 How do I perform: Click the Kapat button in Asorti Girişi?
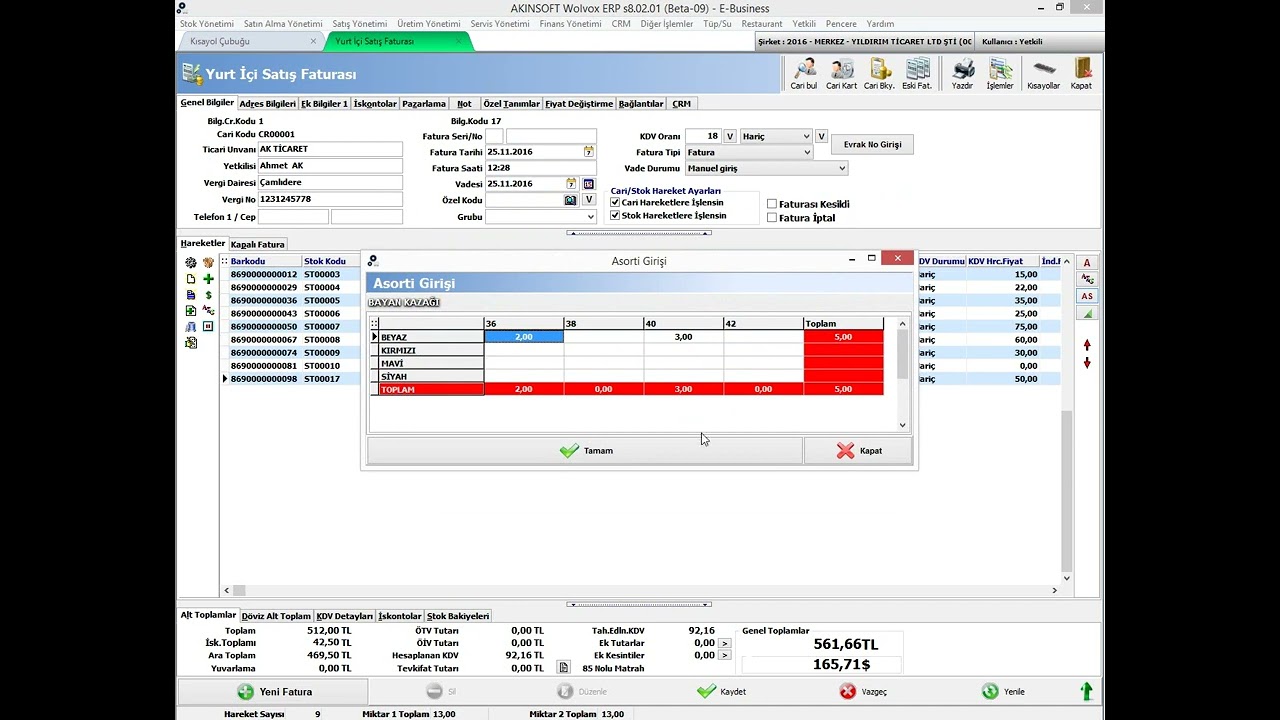coord(858,451)
